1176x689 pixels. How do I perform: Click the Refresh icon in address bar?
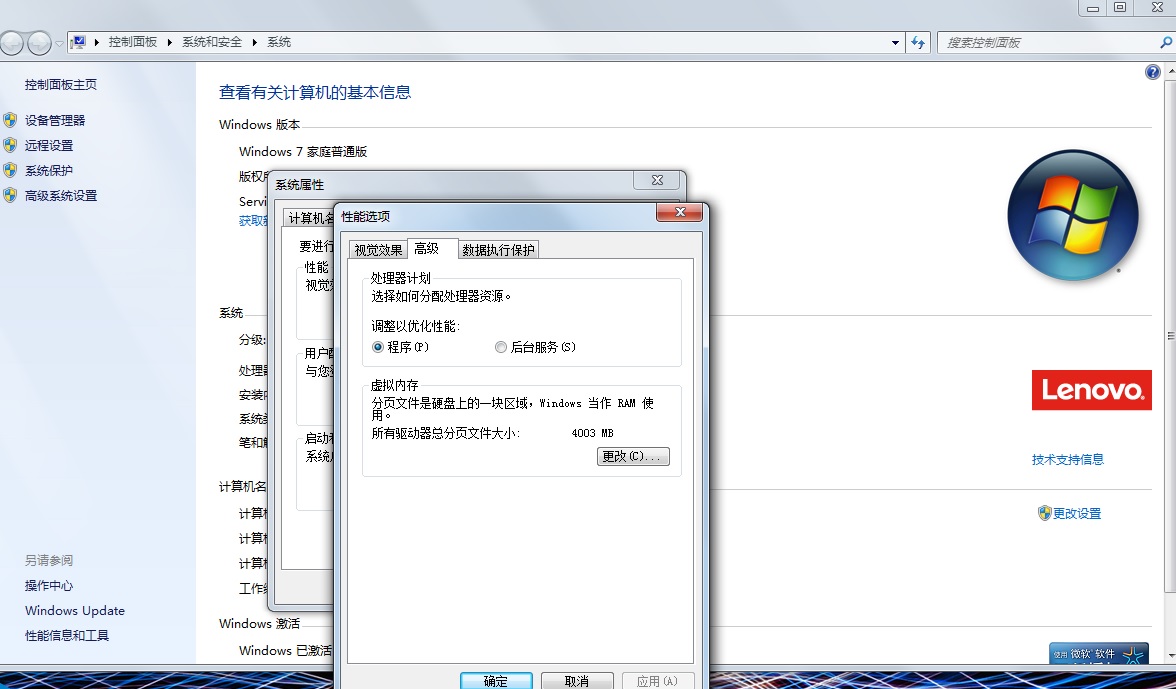tap(918, 42)
